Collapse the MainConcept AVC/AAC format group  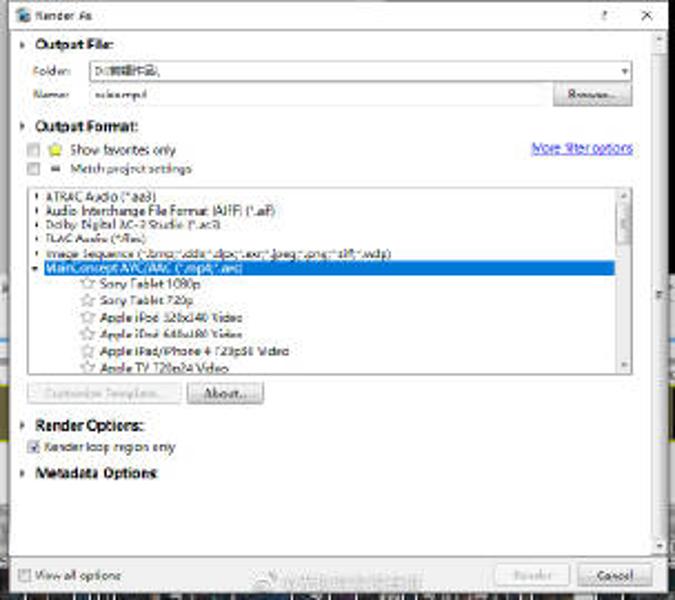[36, 268]
